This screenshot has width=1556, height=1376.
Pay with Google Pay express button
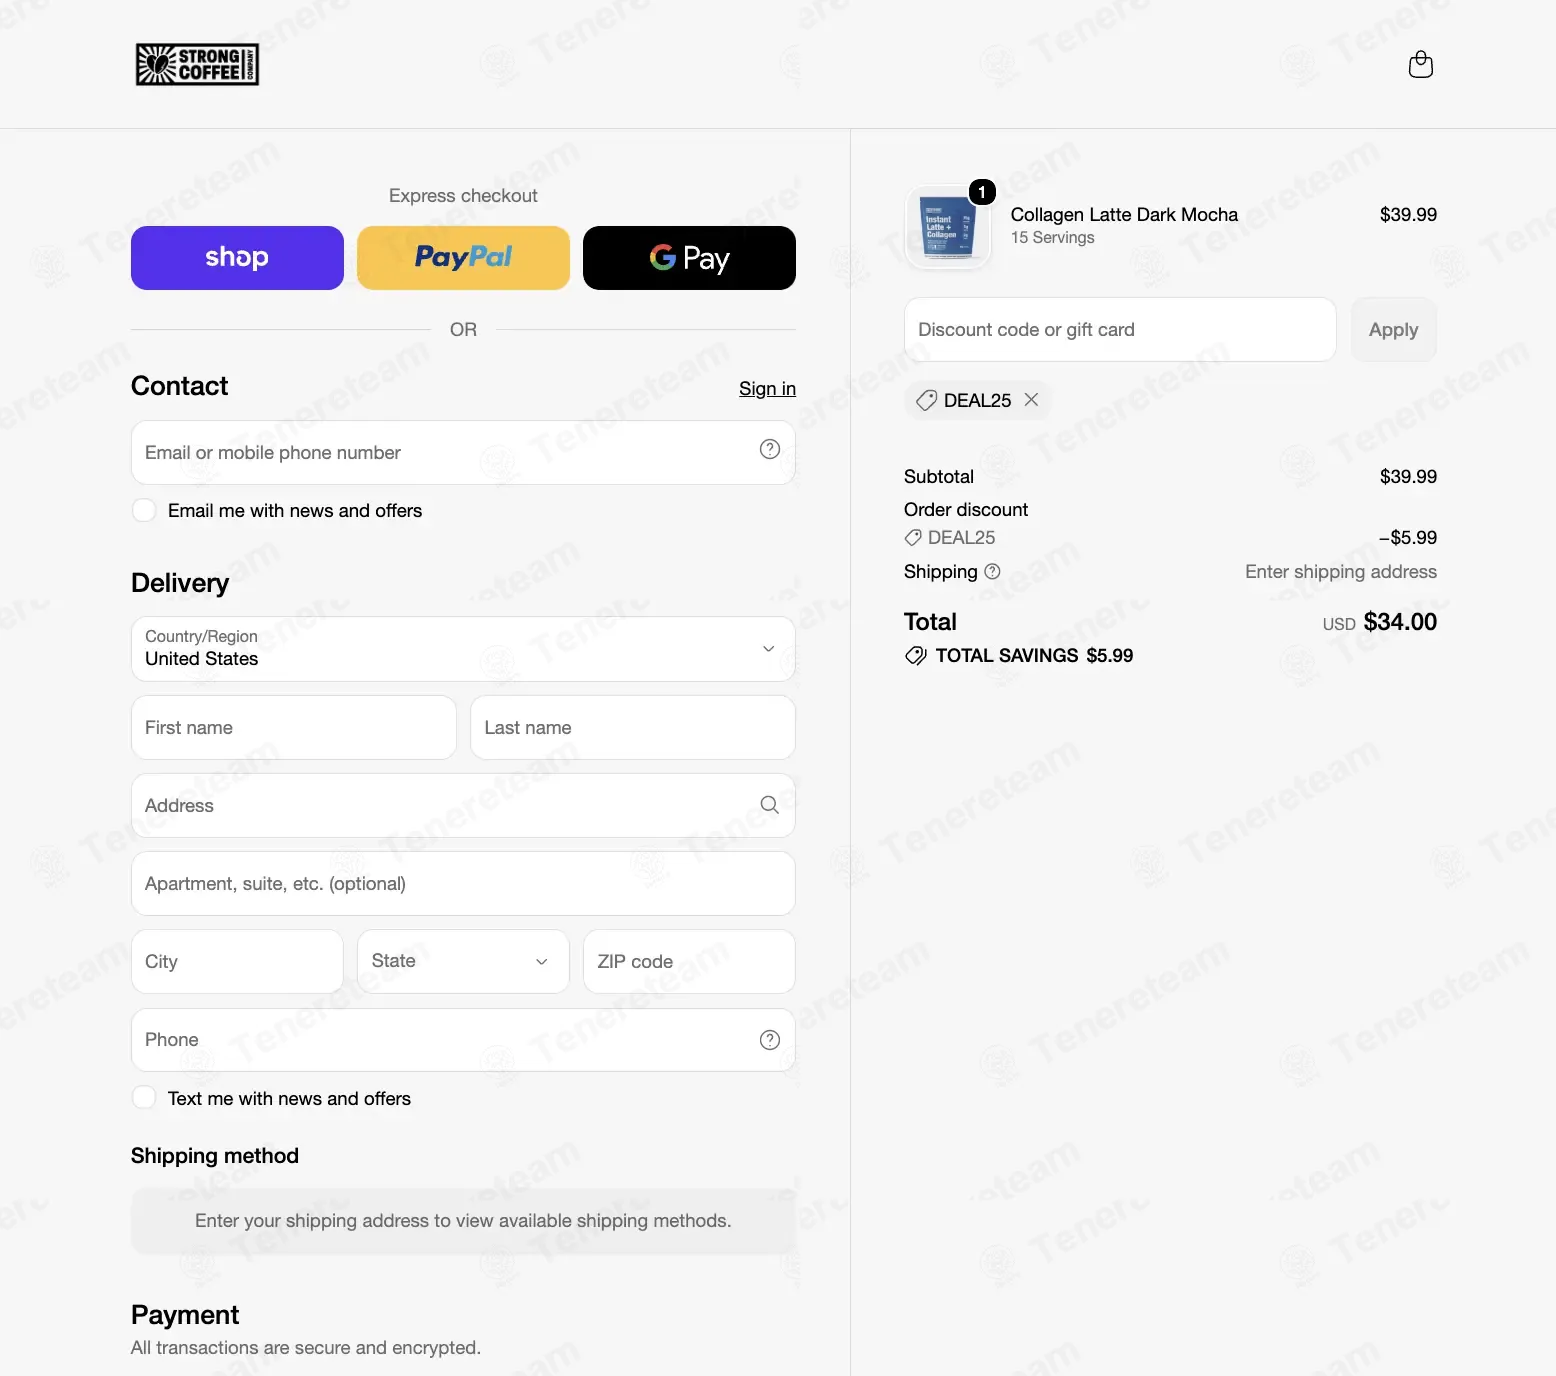coord(689,258)
